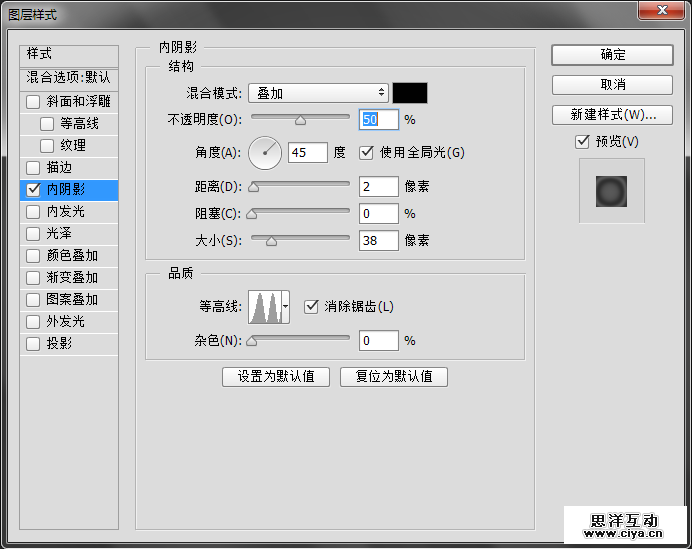Click the angle dial control
The height and width of the screenshot is (549, 692).
pos(266,153)
